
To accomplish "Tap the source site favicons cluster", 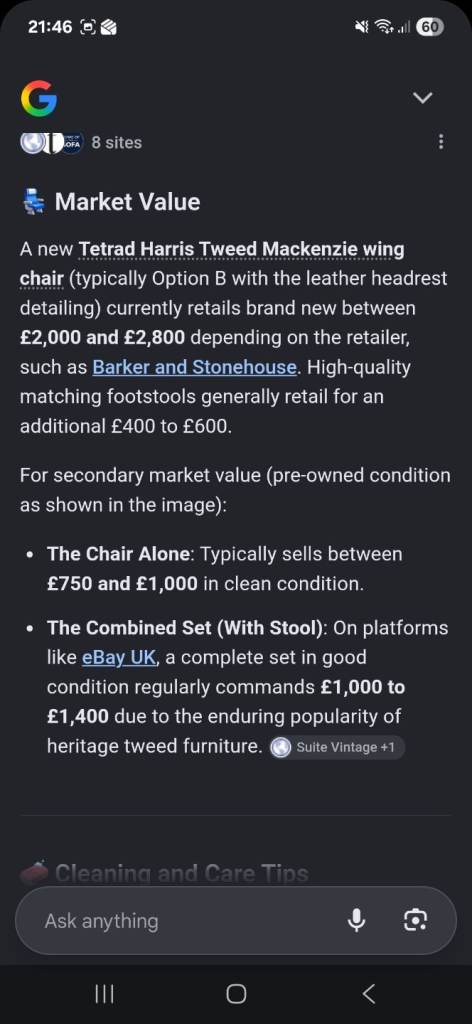I will pos(52,142).
